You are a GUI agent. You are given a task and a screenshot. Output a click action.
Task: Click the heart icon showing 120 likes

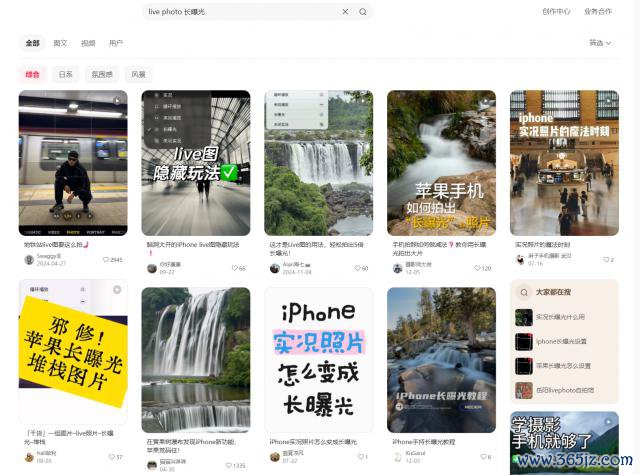[476, 268]
